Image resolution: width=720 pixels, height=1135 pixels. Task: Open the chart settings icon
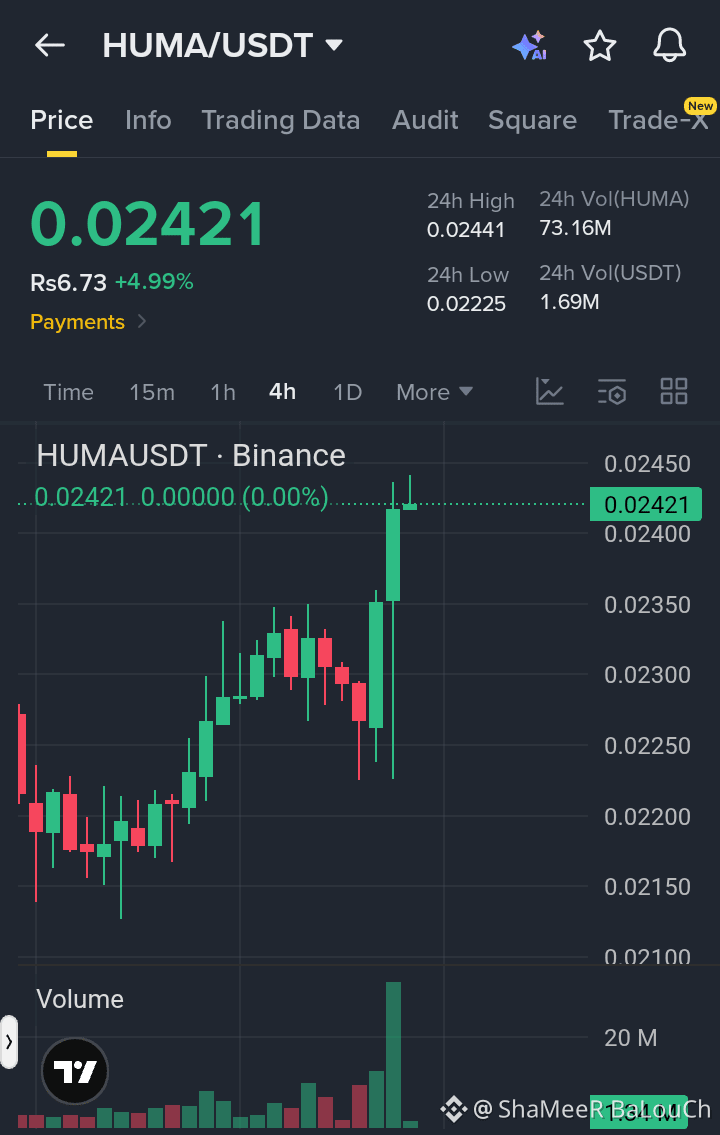[612, 392]
